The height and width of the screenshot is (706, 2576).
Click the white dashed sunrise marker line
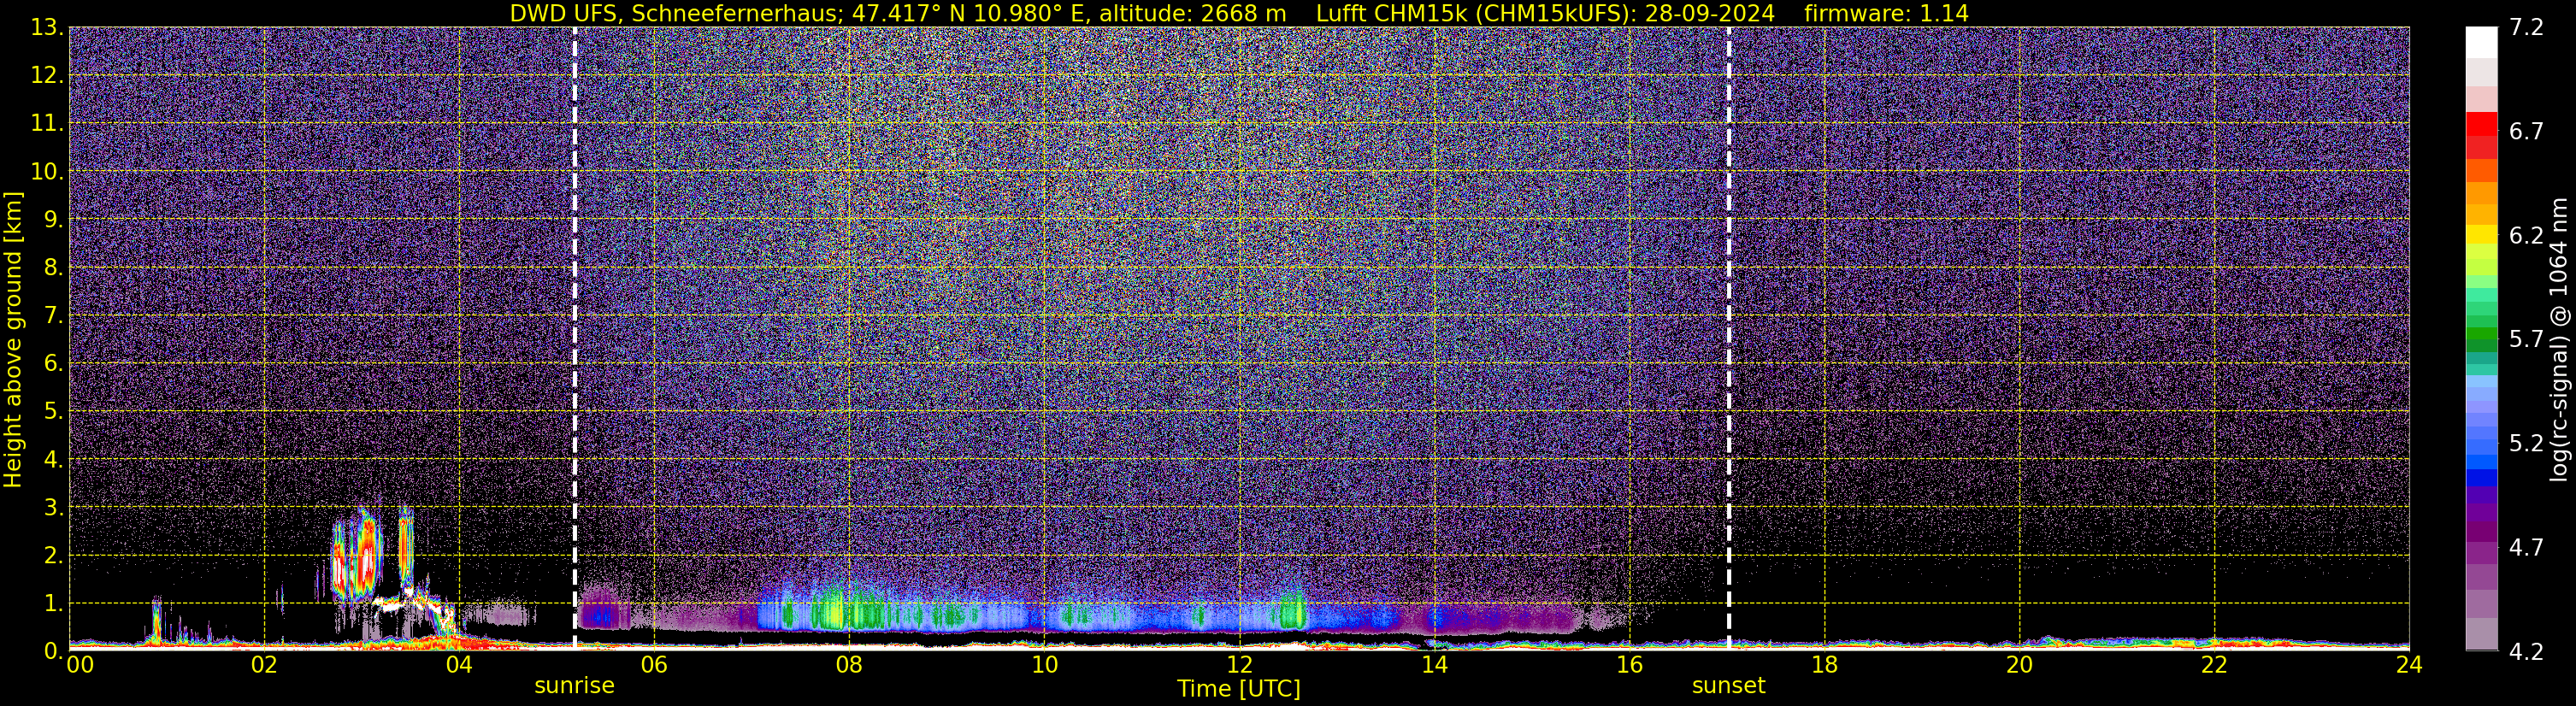tap(575, 339)
